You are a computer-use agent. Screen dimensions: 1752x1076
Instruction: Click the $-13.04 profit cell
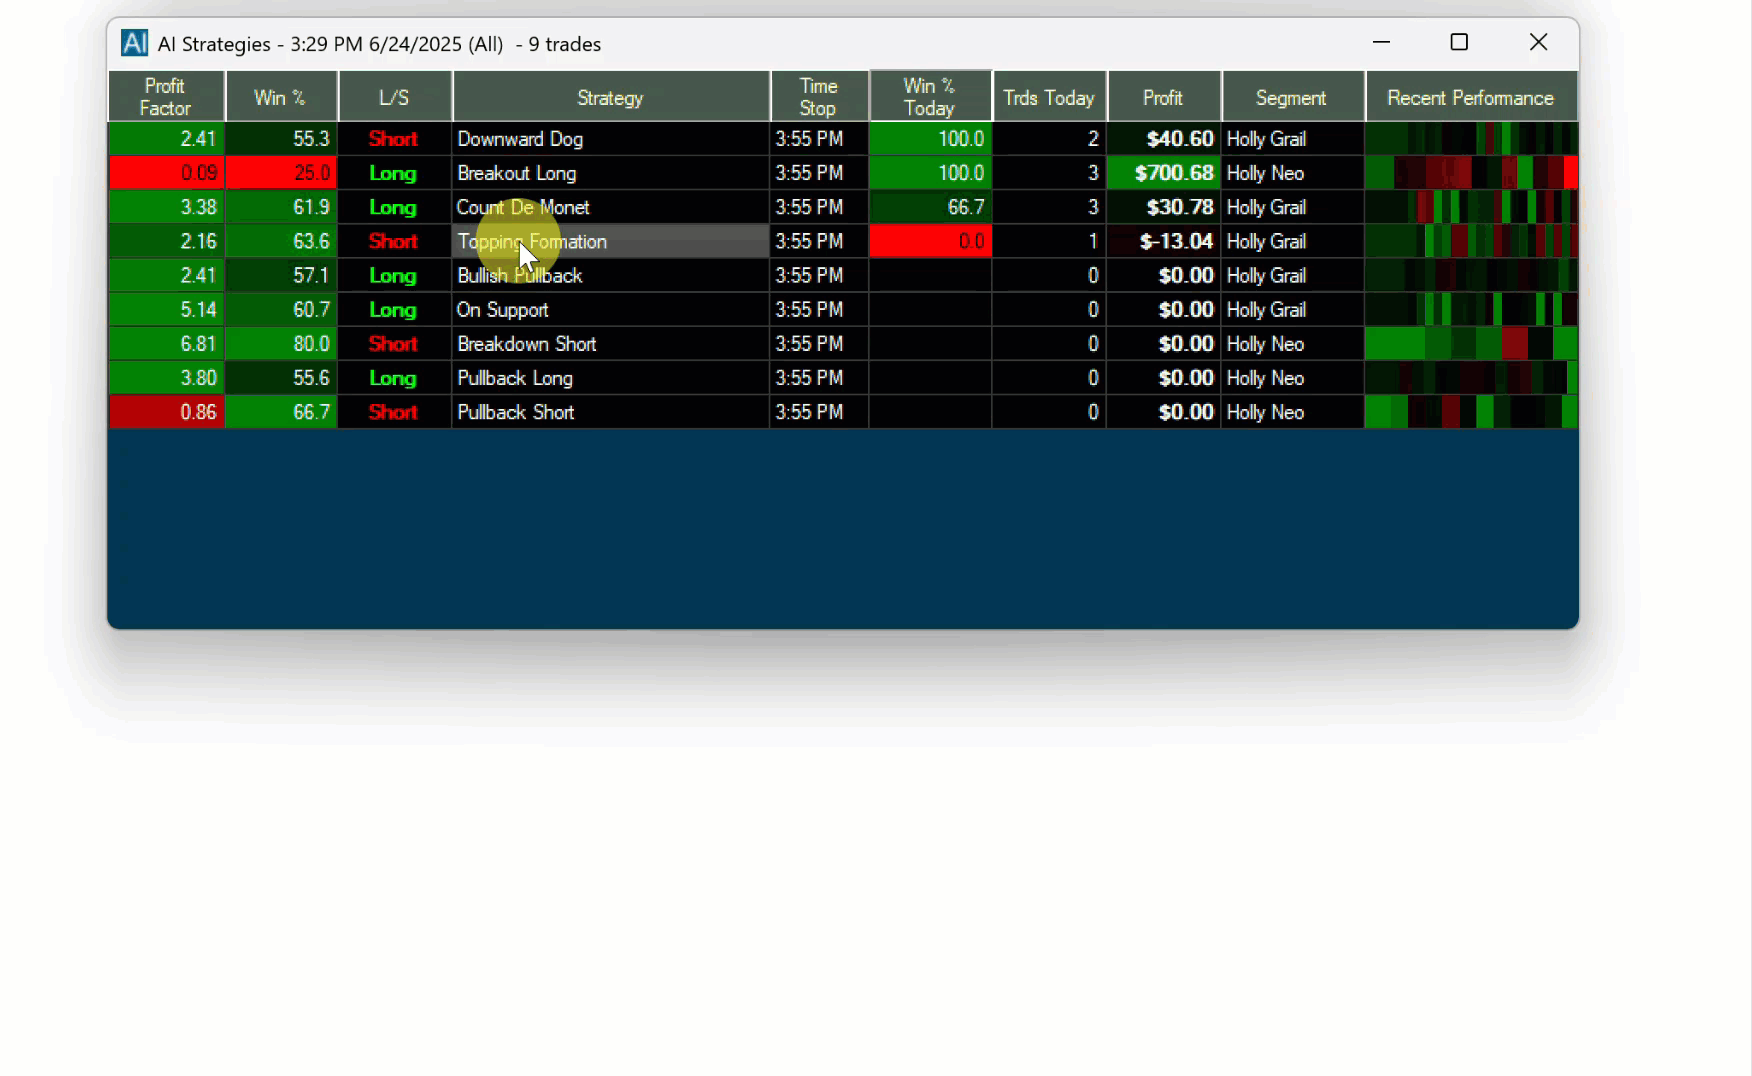pyautogui.click(x=1163, y=241)
